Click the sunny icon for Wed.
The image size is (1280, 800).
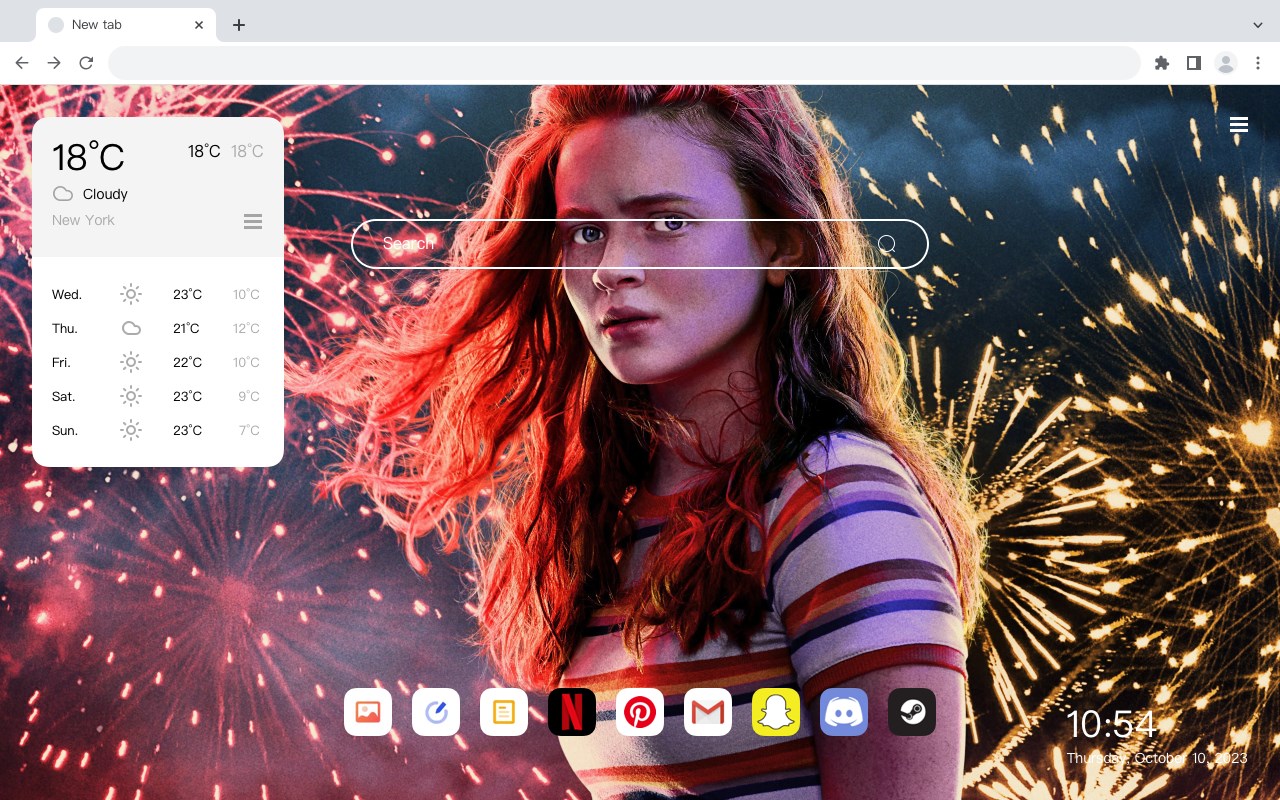click(x=131, y=294)
